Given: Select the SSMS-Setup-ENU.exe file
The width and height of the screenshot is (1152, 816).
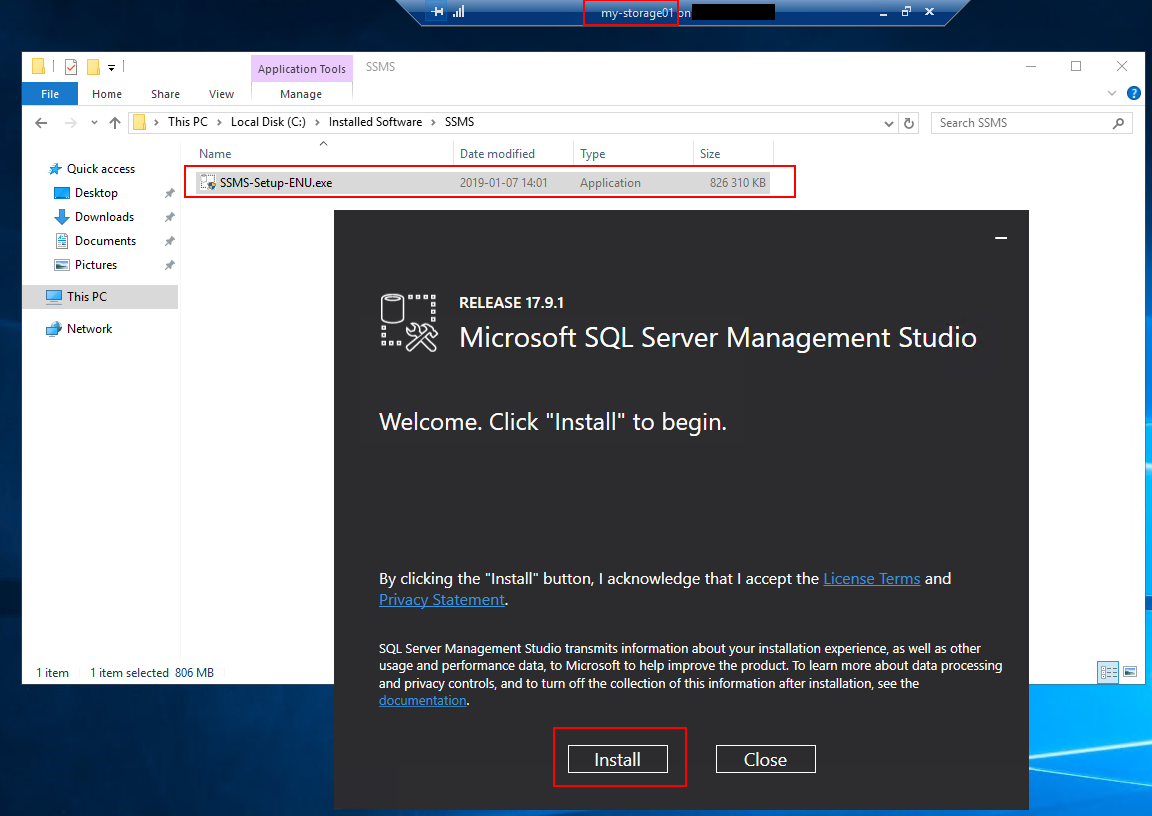Looking at the screenshot, I should point(483,183).
